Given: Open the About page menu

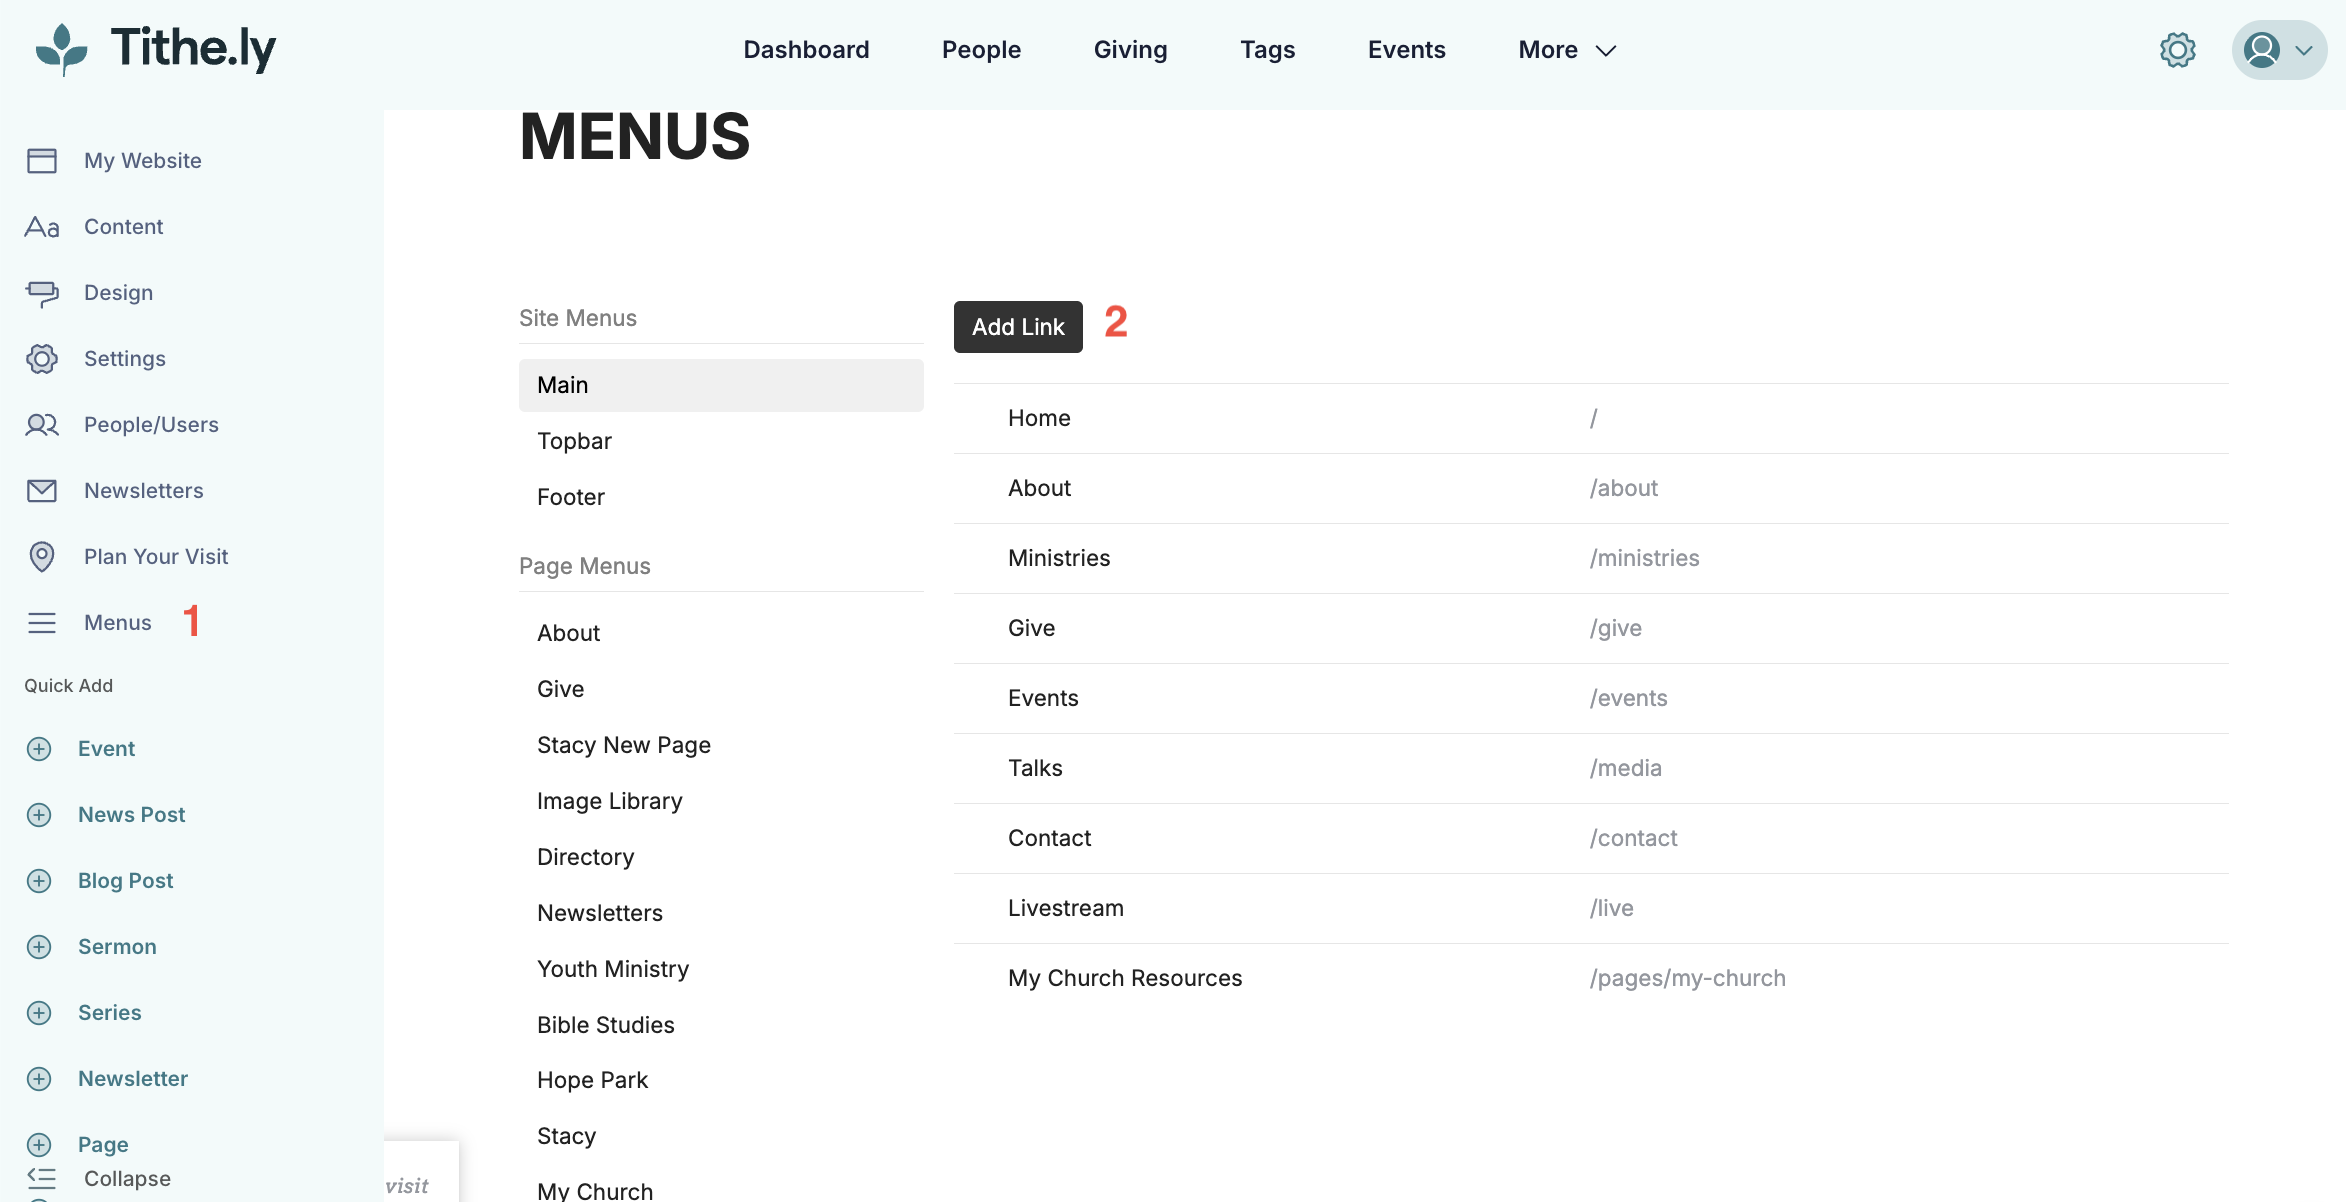Looking at the screenshot, I should point(721,633).
